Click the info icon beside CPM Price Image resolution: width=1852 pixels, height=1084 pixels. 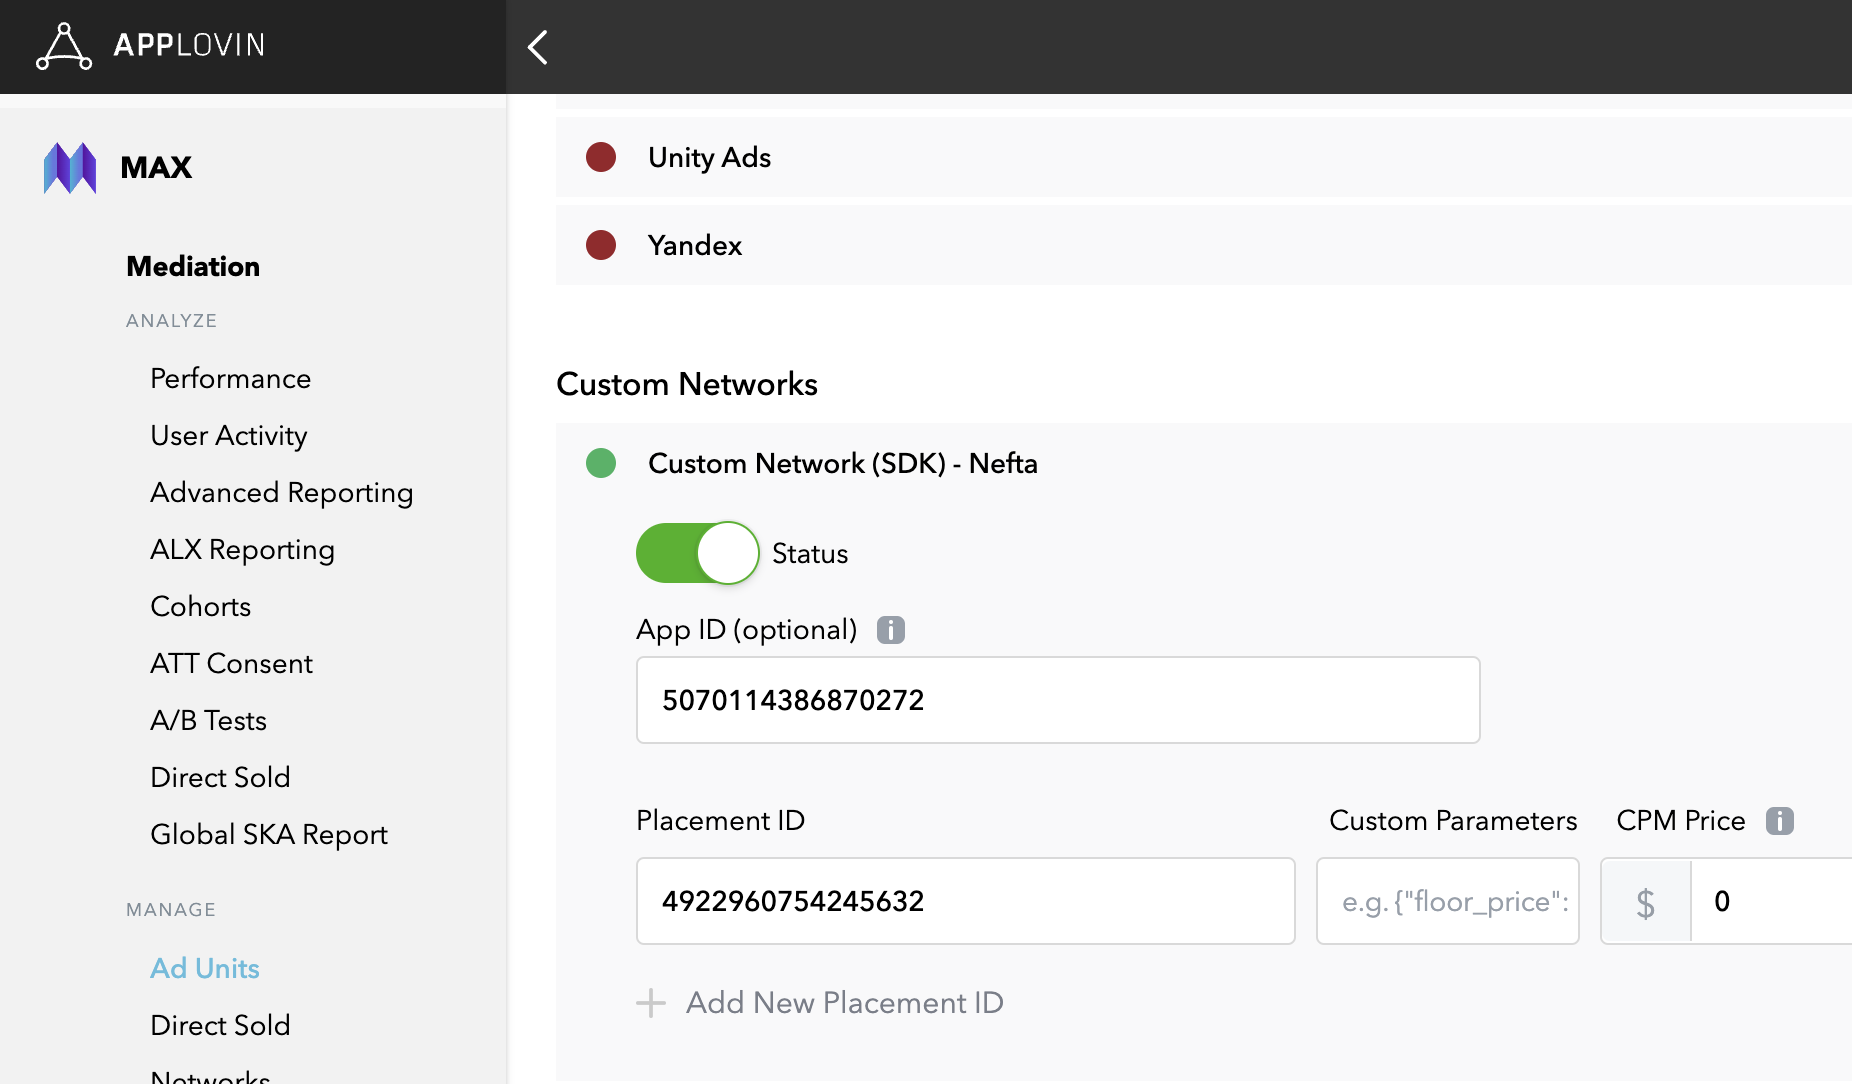click(1780, 821)
